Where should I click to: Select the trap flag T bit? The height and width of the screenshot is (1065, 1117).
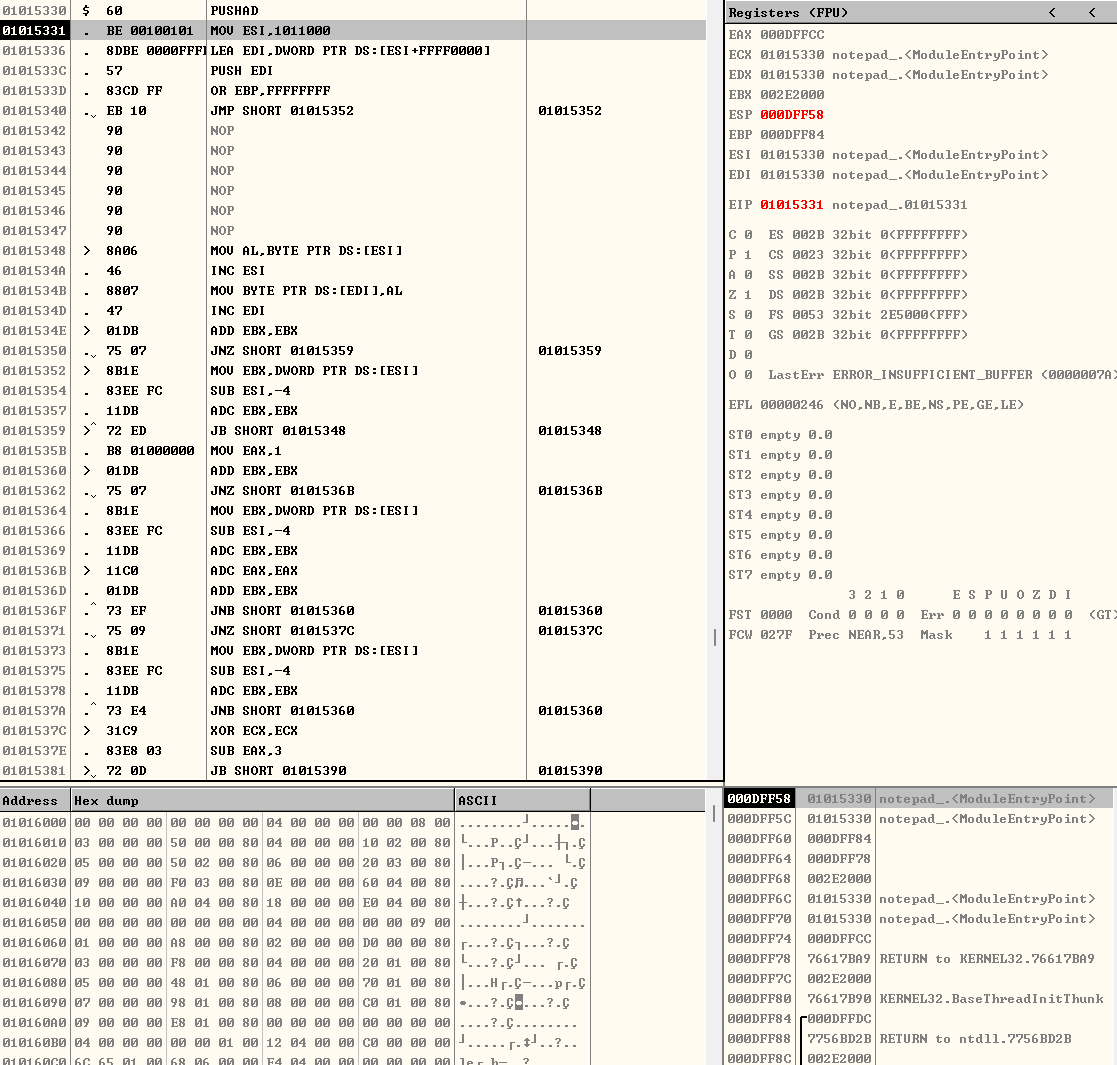[x=740, y=334]
